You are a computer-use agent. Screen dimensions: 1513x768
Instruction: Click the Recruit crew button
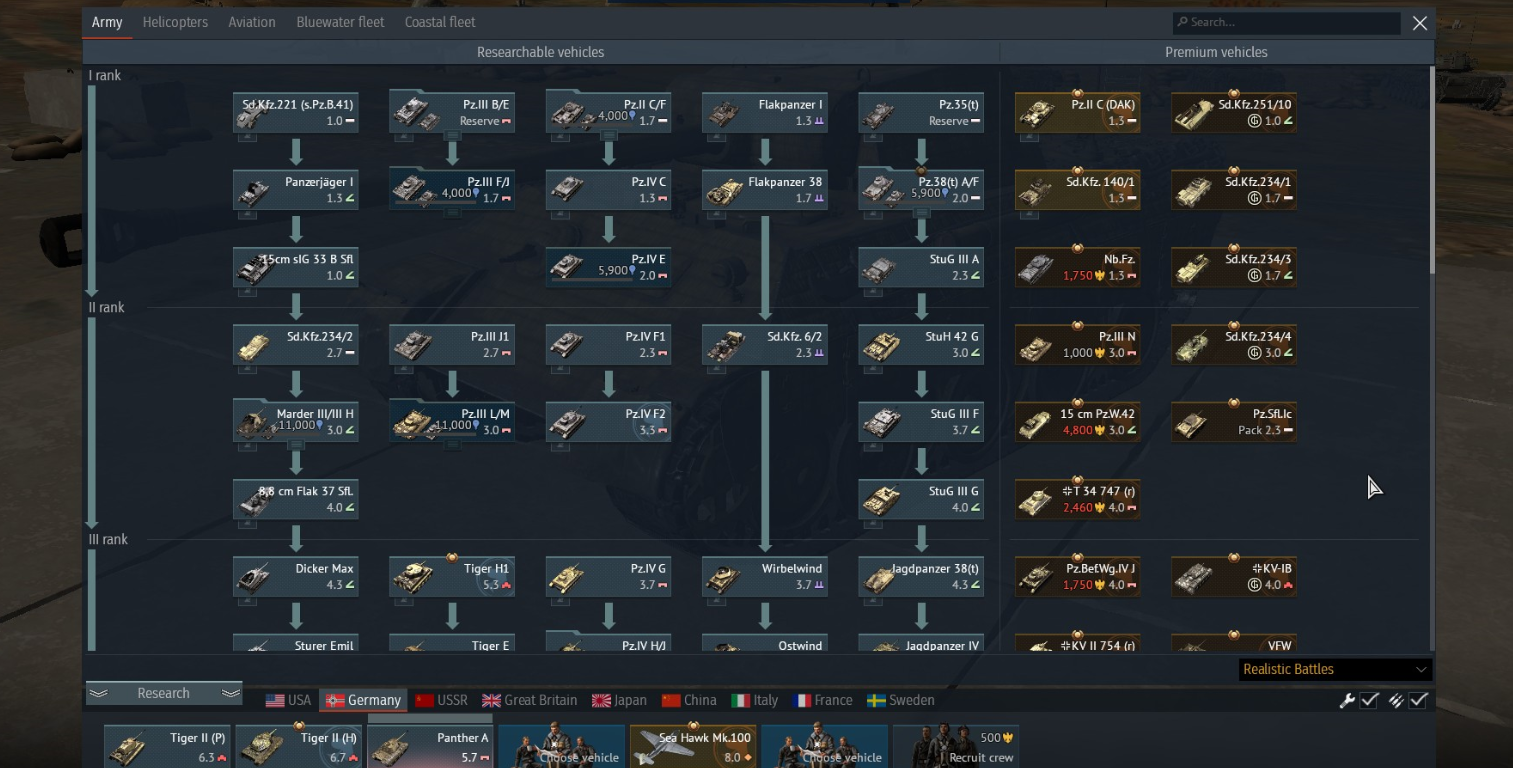click(x=956, y=747)
